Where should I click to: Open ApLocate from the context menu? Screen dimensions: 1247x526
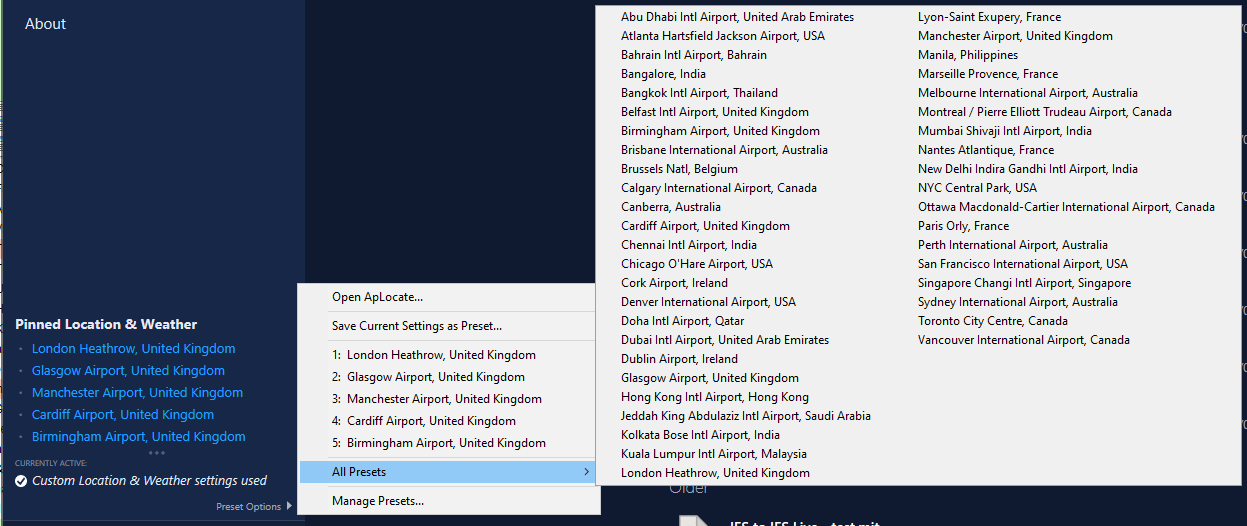point(377,297)
